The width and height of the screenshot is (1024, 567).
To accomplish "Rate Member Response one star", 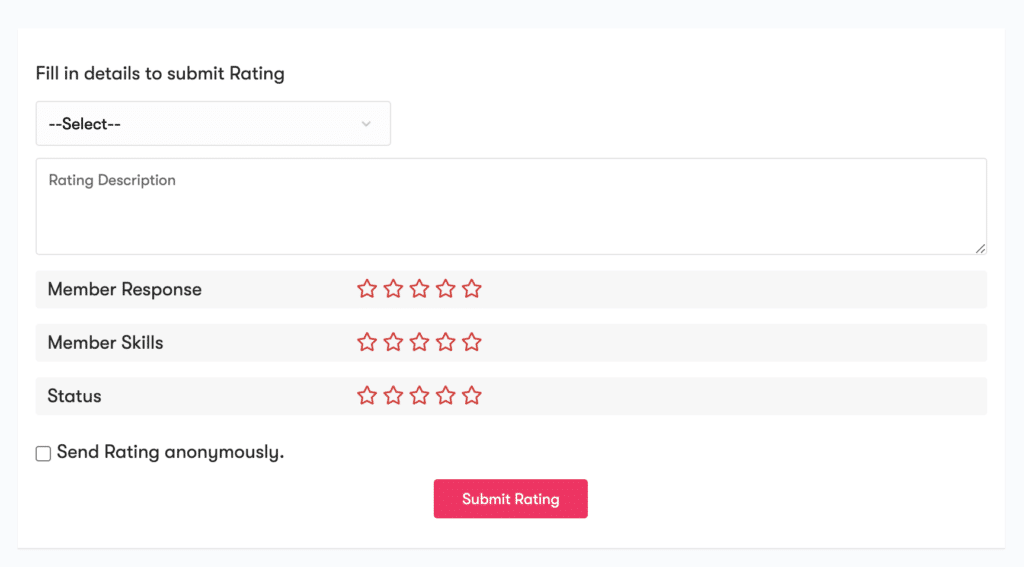I will (x=367, y=289).
